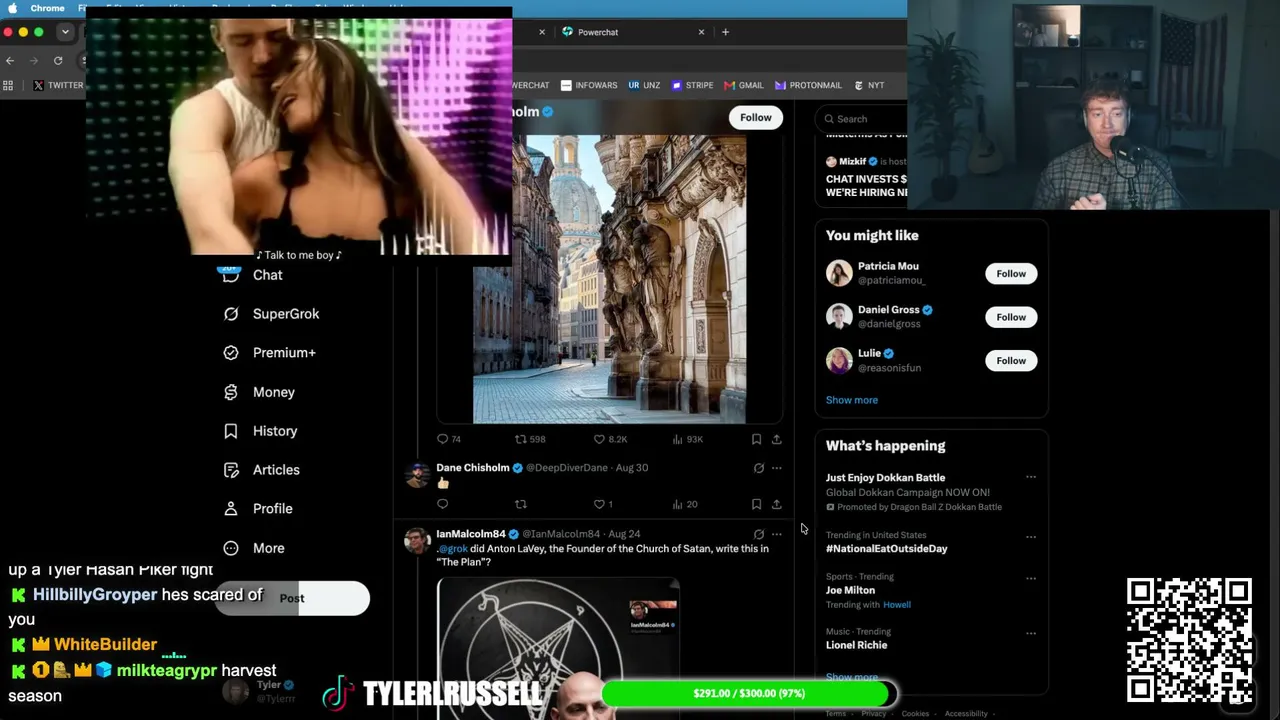This screenshot has width=1280, height=720.
Task: Open options for Joe Milton trend
Action: click(x=1031, y=578)
